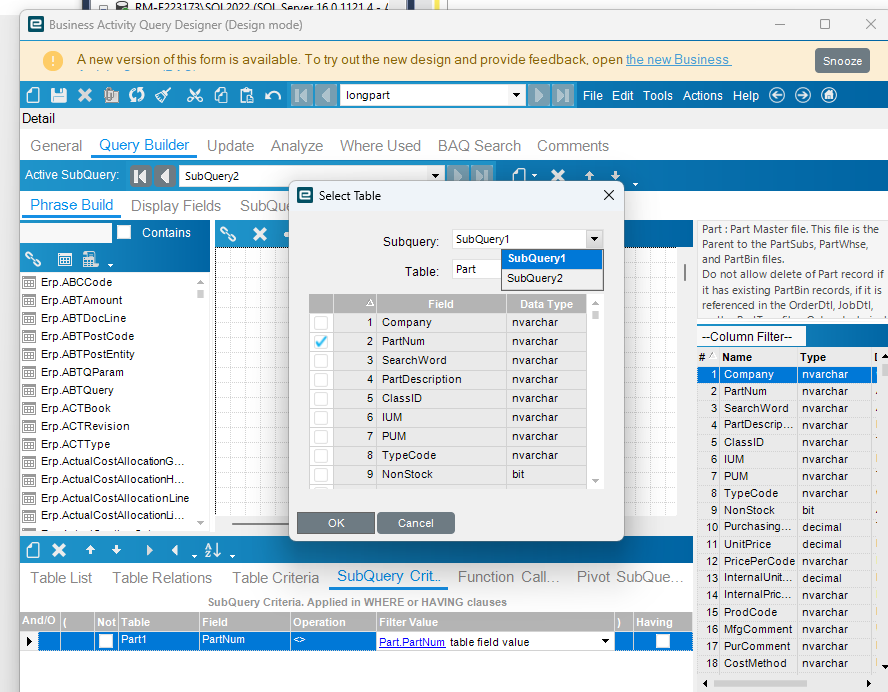Screen dimensions: 888x692
Task: Close the Select Table dialog
Action: 609,195
